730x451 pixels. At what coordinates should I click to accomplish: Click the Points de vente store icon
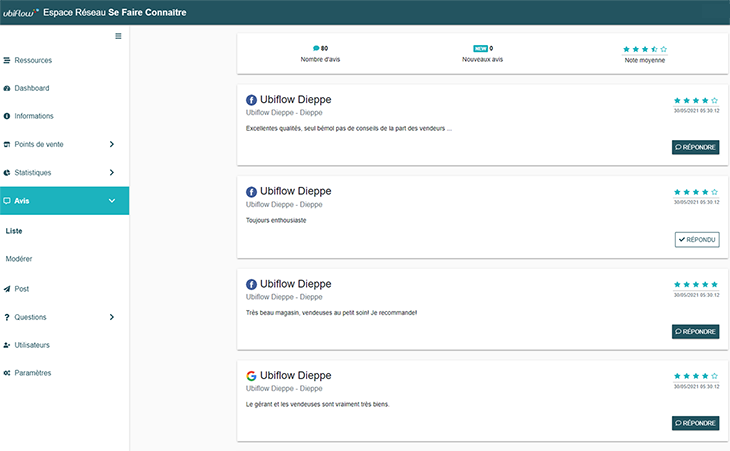(x=7, y=144)
